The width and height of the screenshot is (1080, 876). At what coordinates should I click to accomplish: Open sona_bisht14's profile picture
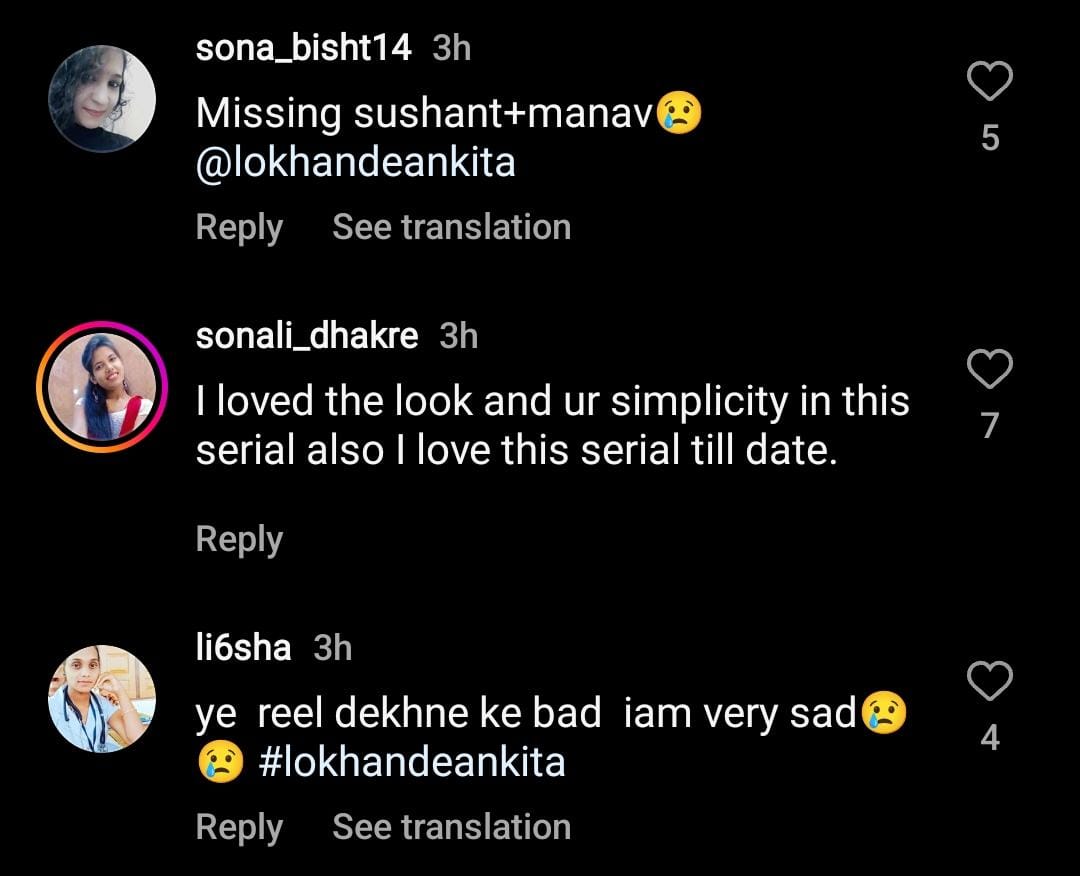pyautogui.click(x=102, y=98)
